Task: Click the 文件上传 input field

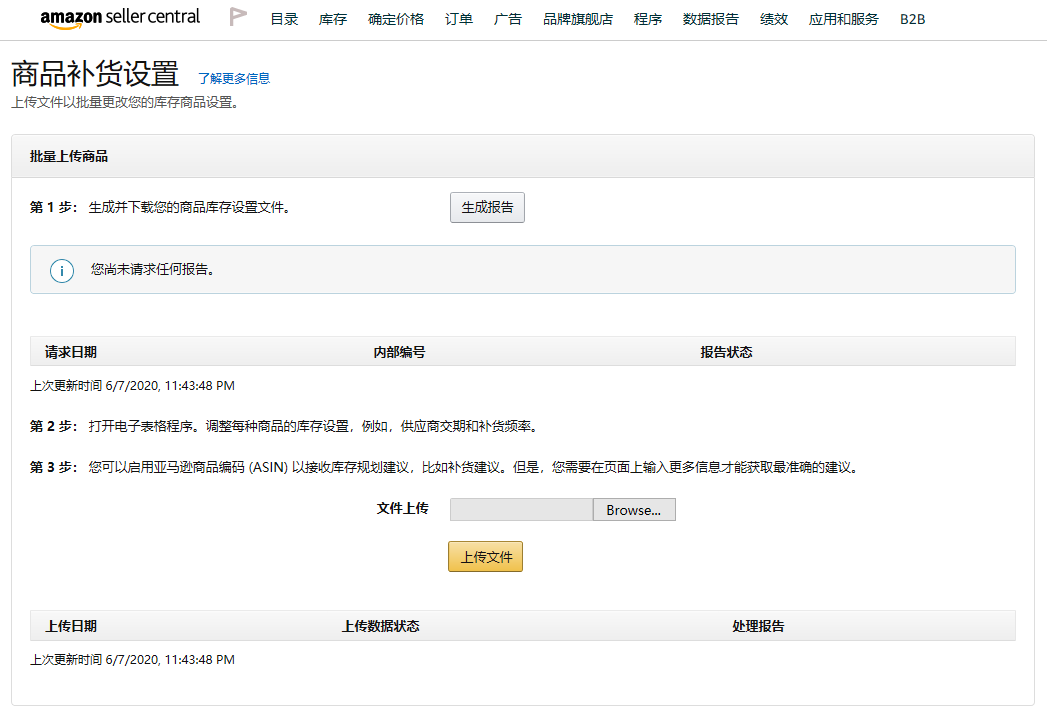Action: (x=521, y=509)
